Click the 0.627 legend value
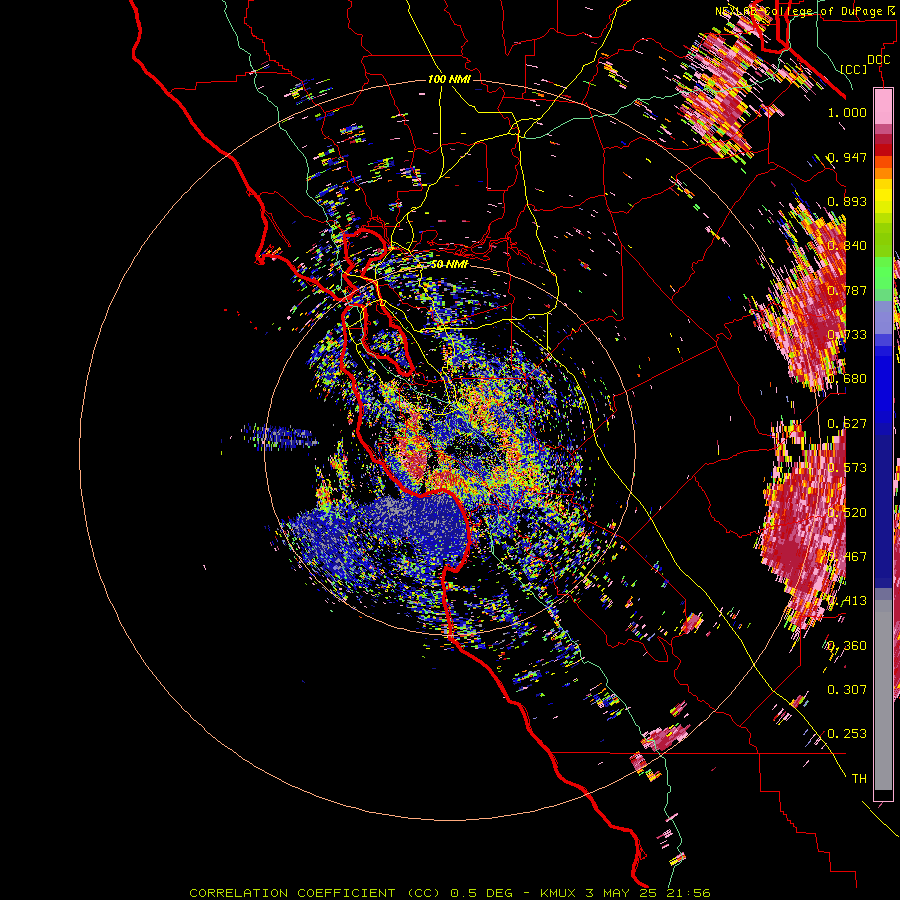The image size is (900, 900). (x=847, y=424)
